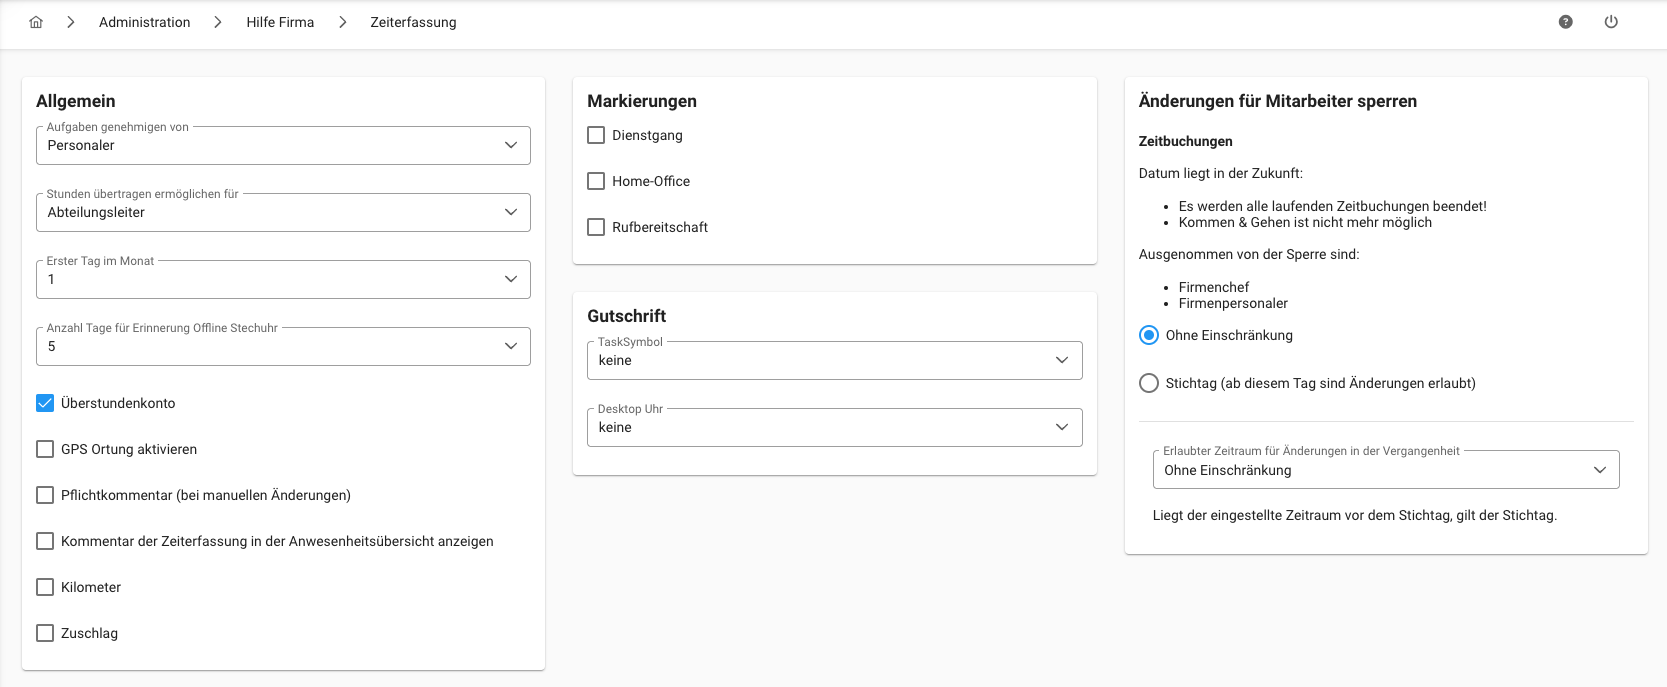Go to Hilfe Firma breadcrumb
The width and height of the screenshot is (1667, 687).
[280, 22]
